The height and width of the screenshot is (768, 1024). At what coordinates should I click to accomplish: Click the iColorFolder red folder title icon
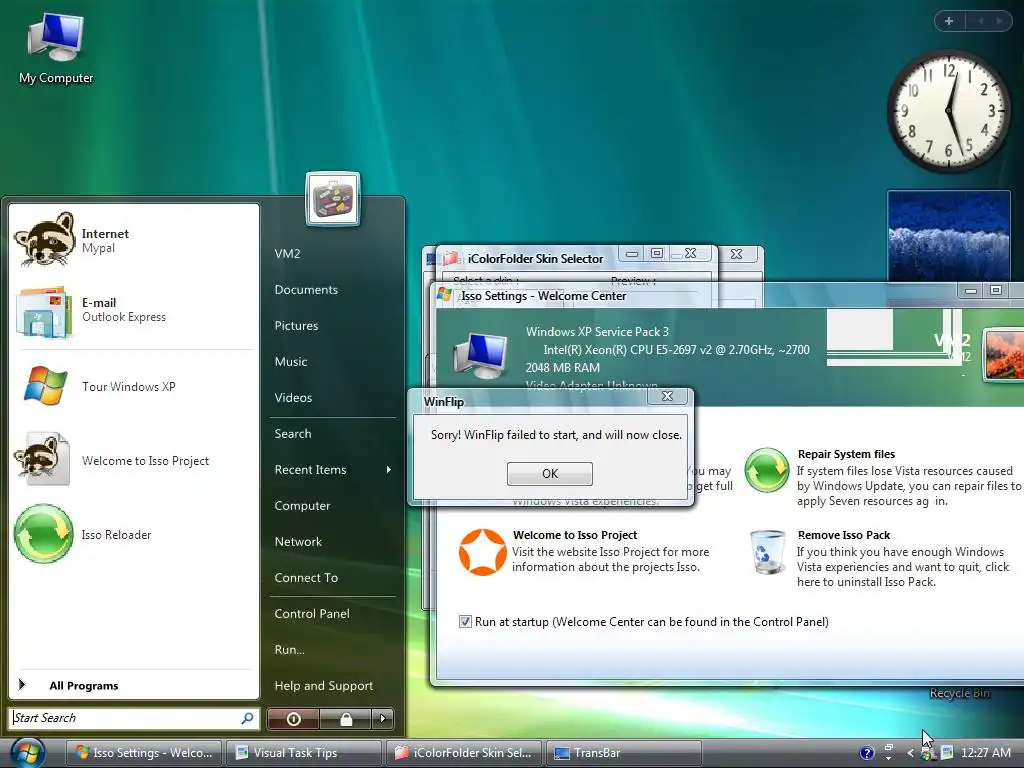coord(451,259)
